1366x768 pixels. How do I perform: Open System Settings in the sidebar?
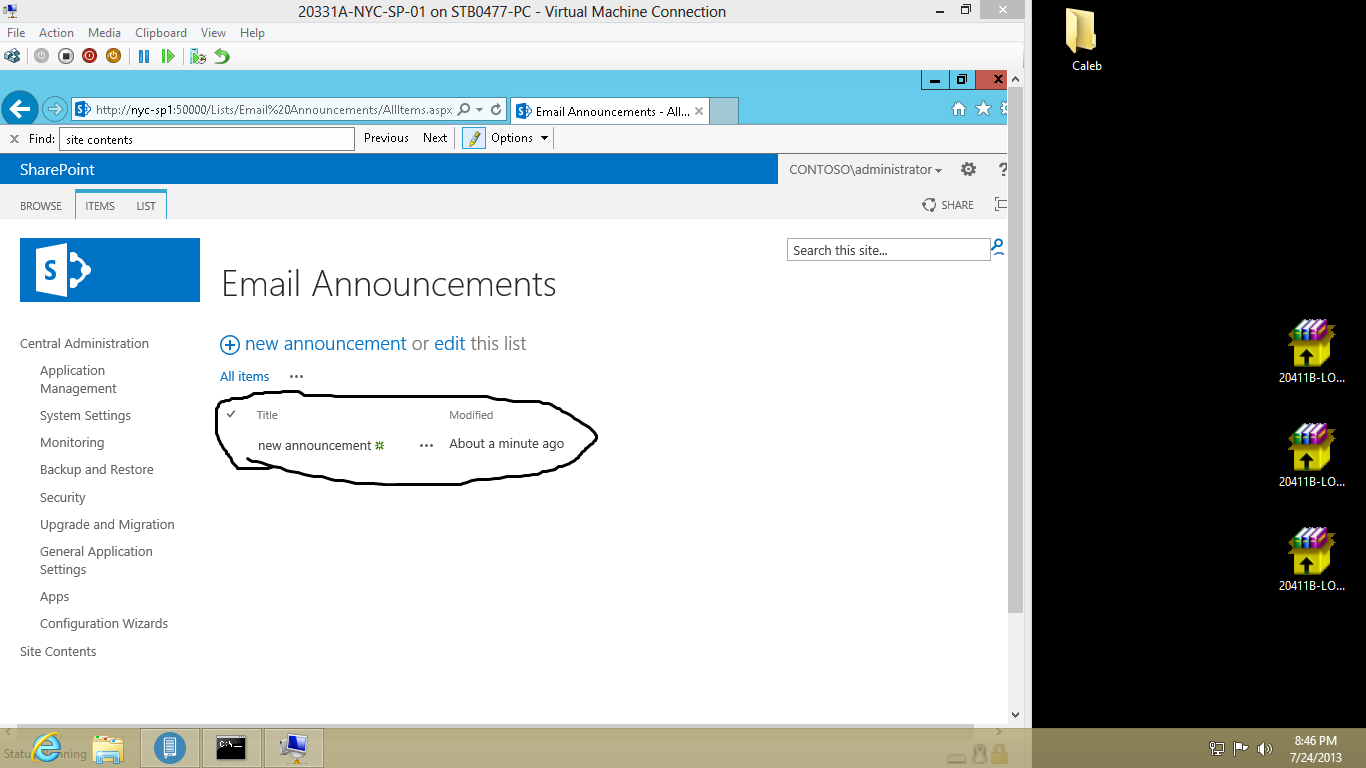pos(85,415)
